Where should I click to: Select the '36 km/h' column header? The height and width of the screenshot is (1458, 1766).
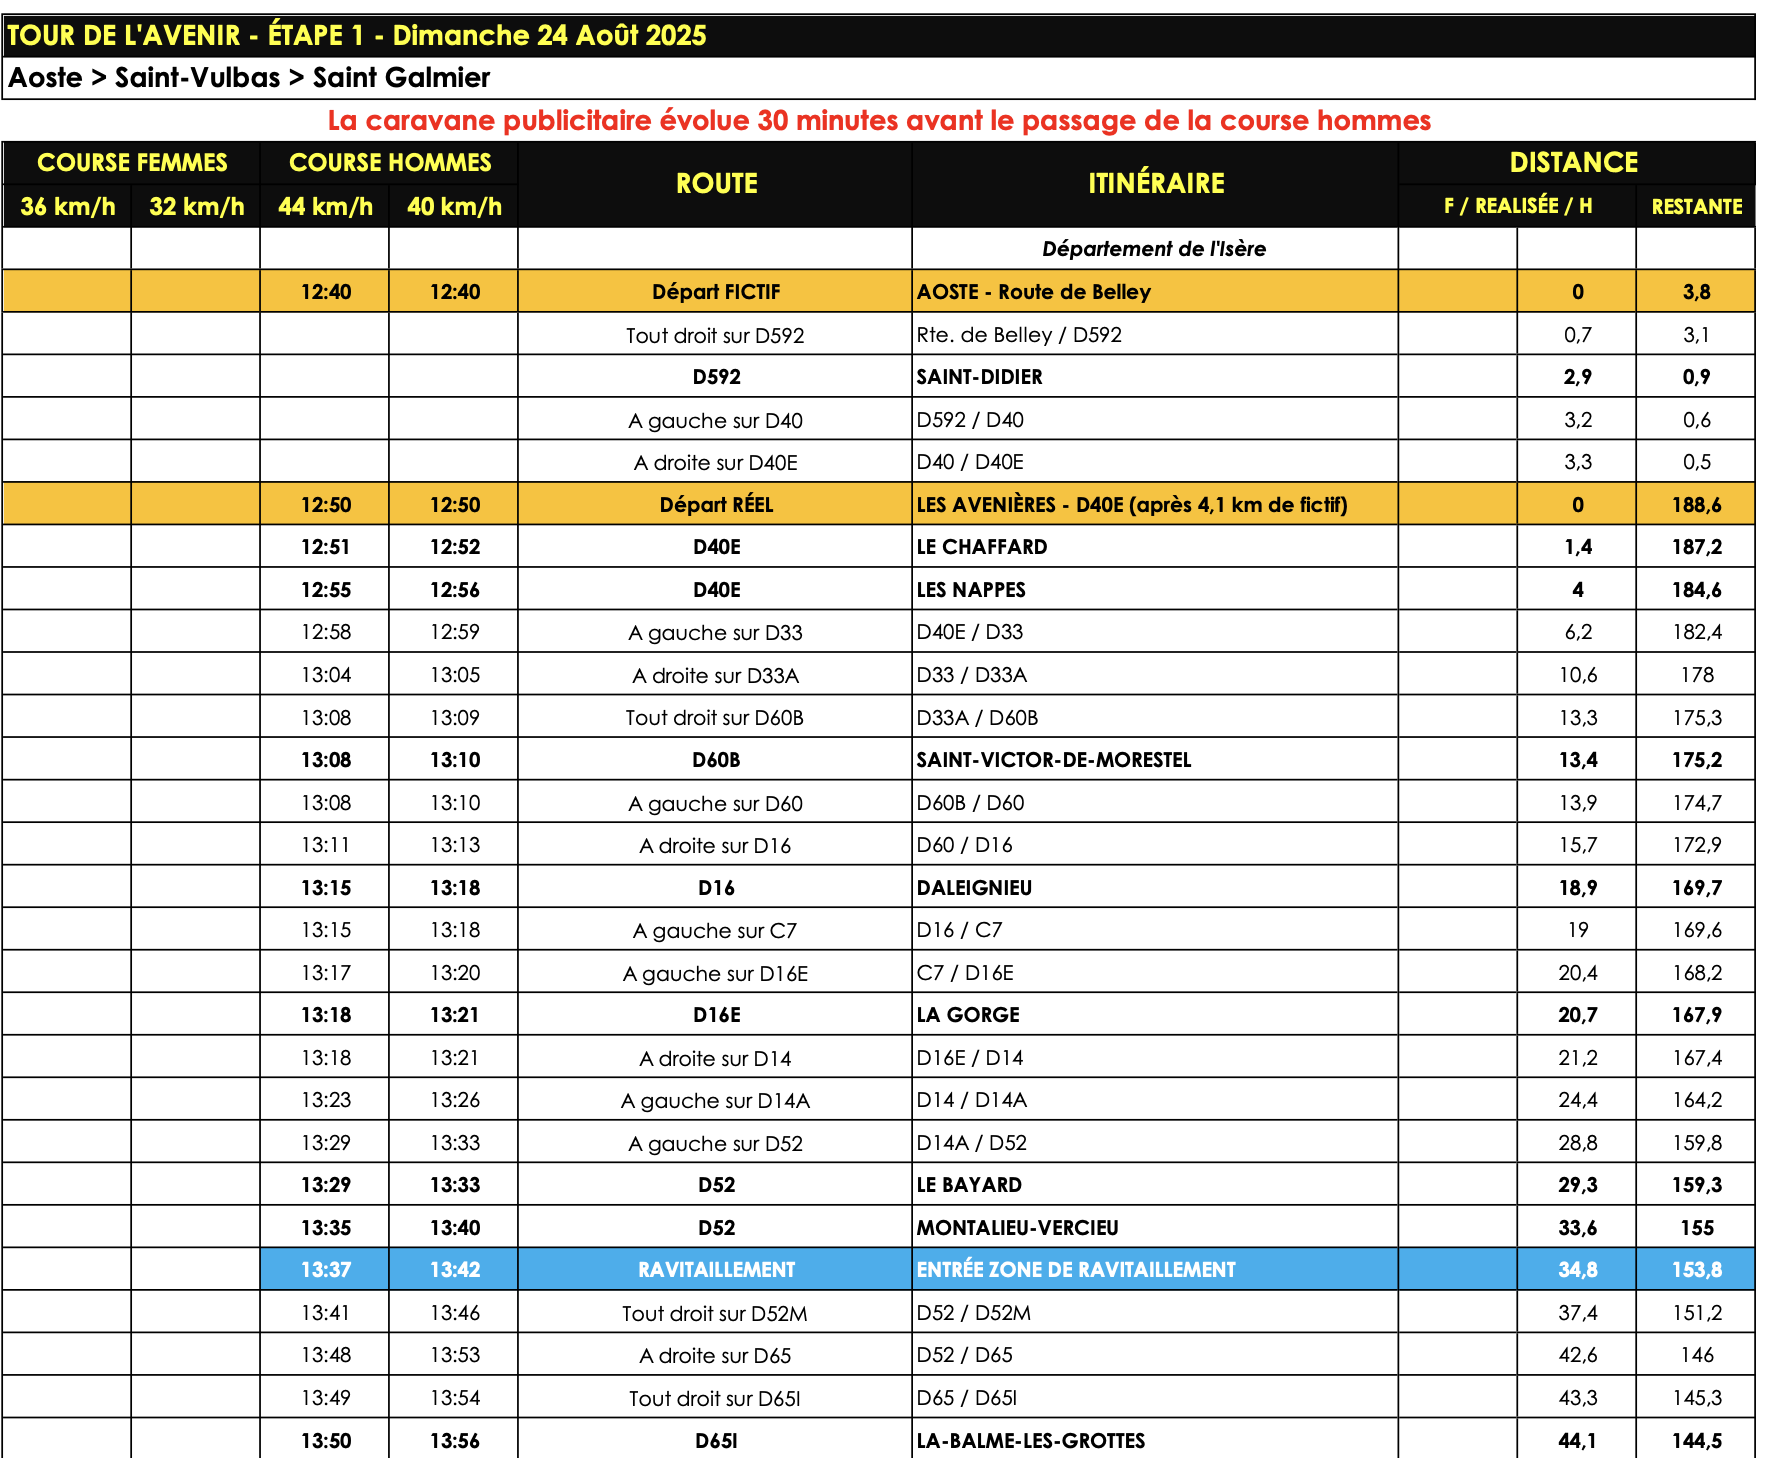click(67, 207)
